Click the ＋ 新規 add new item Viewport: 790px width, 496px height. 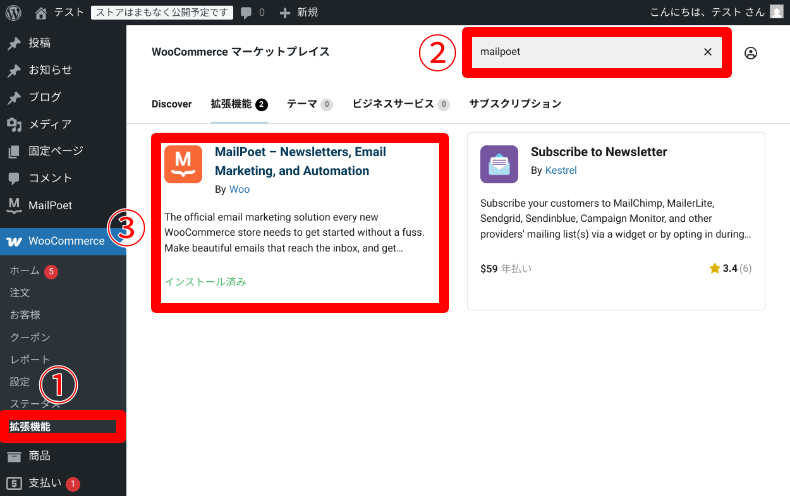click(x=298, y=13)
